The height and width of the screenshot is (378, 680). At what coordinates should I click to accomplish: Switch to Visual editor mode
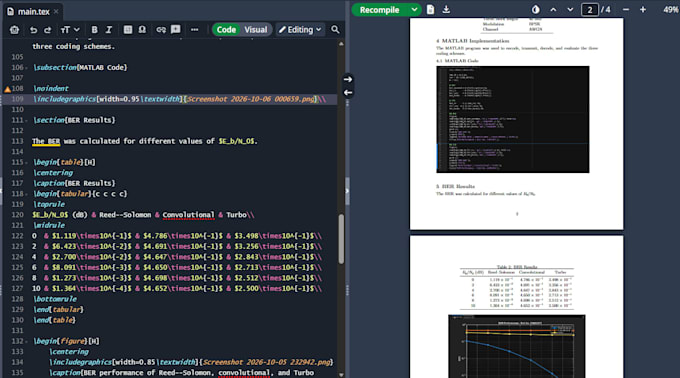click(255, 29)
